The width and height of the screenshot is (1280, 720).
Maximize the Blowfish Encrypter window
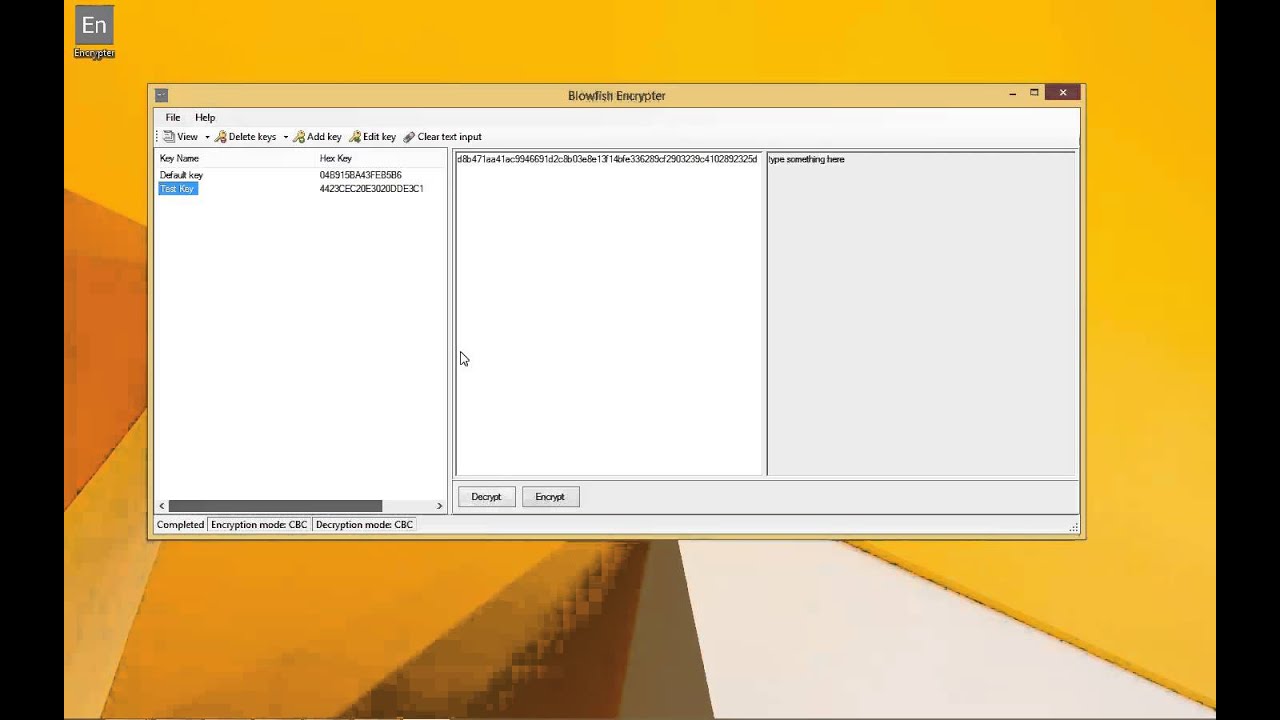[x=1035, y=93]
